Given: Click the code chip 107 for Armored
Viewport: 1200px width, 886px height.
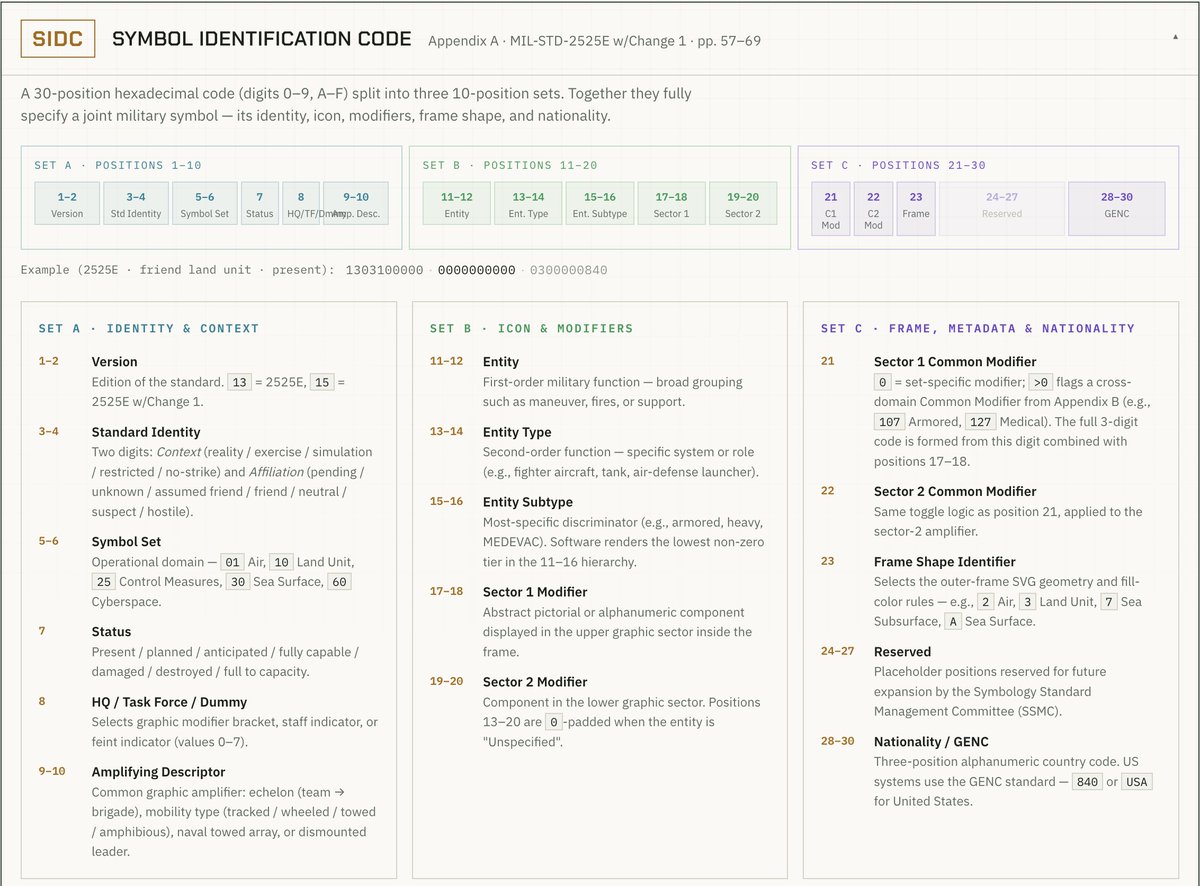Looking at the screenshot, I should pos(889,422).
